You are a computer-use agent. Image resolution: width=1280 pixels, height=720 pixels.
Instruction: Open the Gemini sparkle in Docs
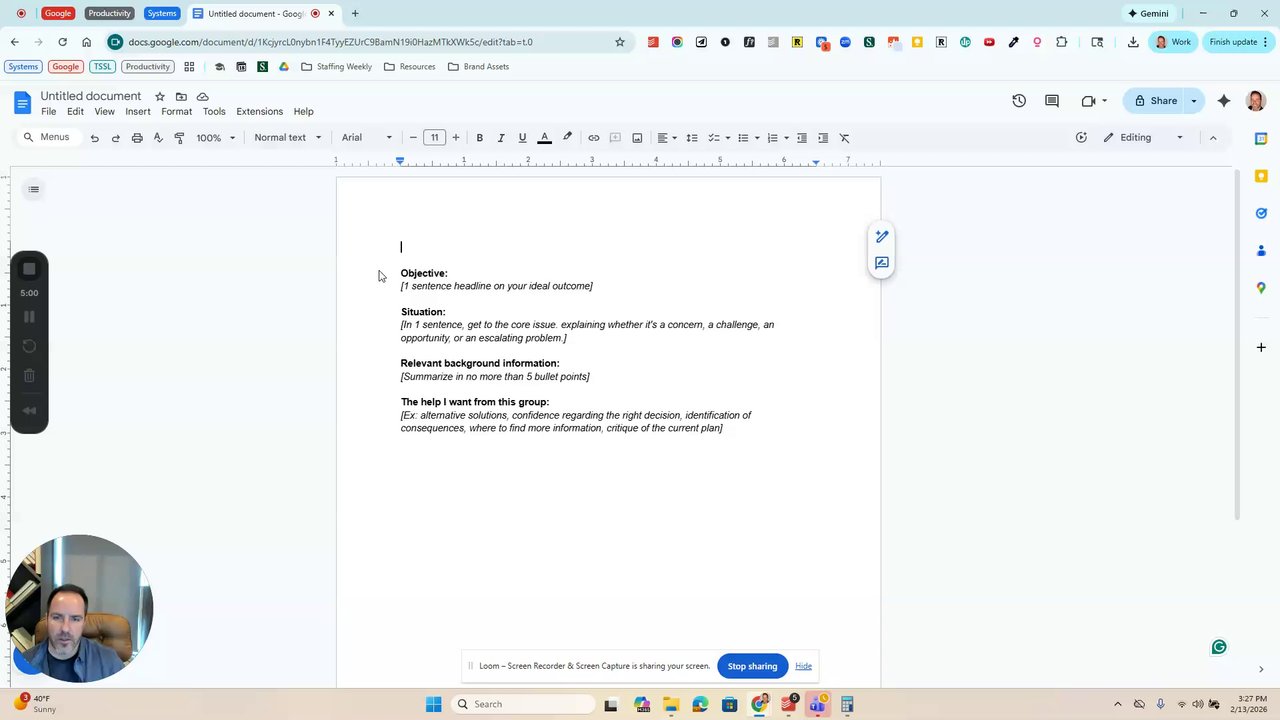[x=1224, y=101]
